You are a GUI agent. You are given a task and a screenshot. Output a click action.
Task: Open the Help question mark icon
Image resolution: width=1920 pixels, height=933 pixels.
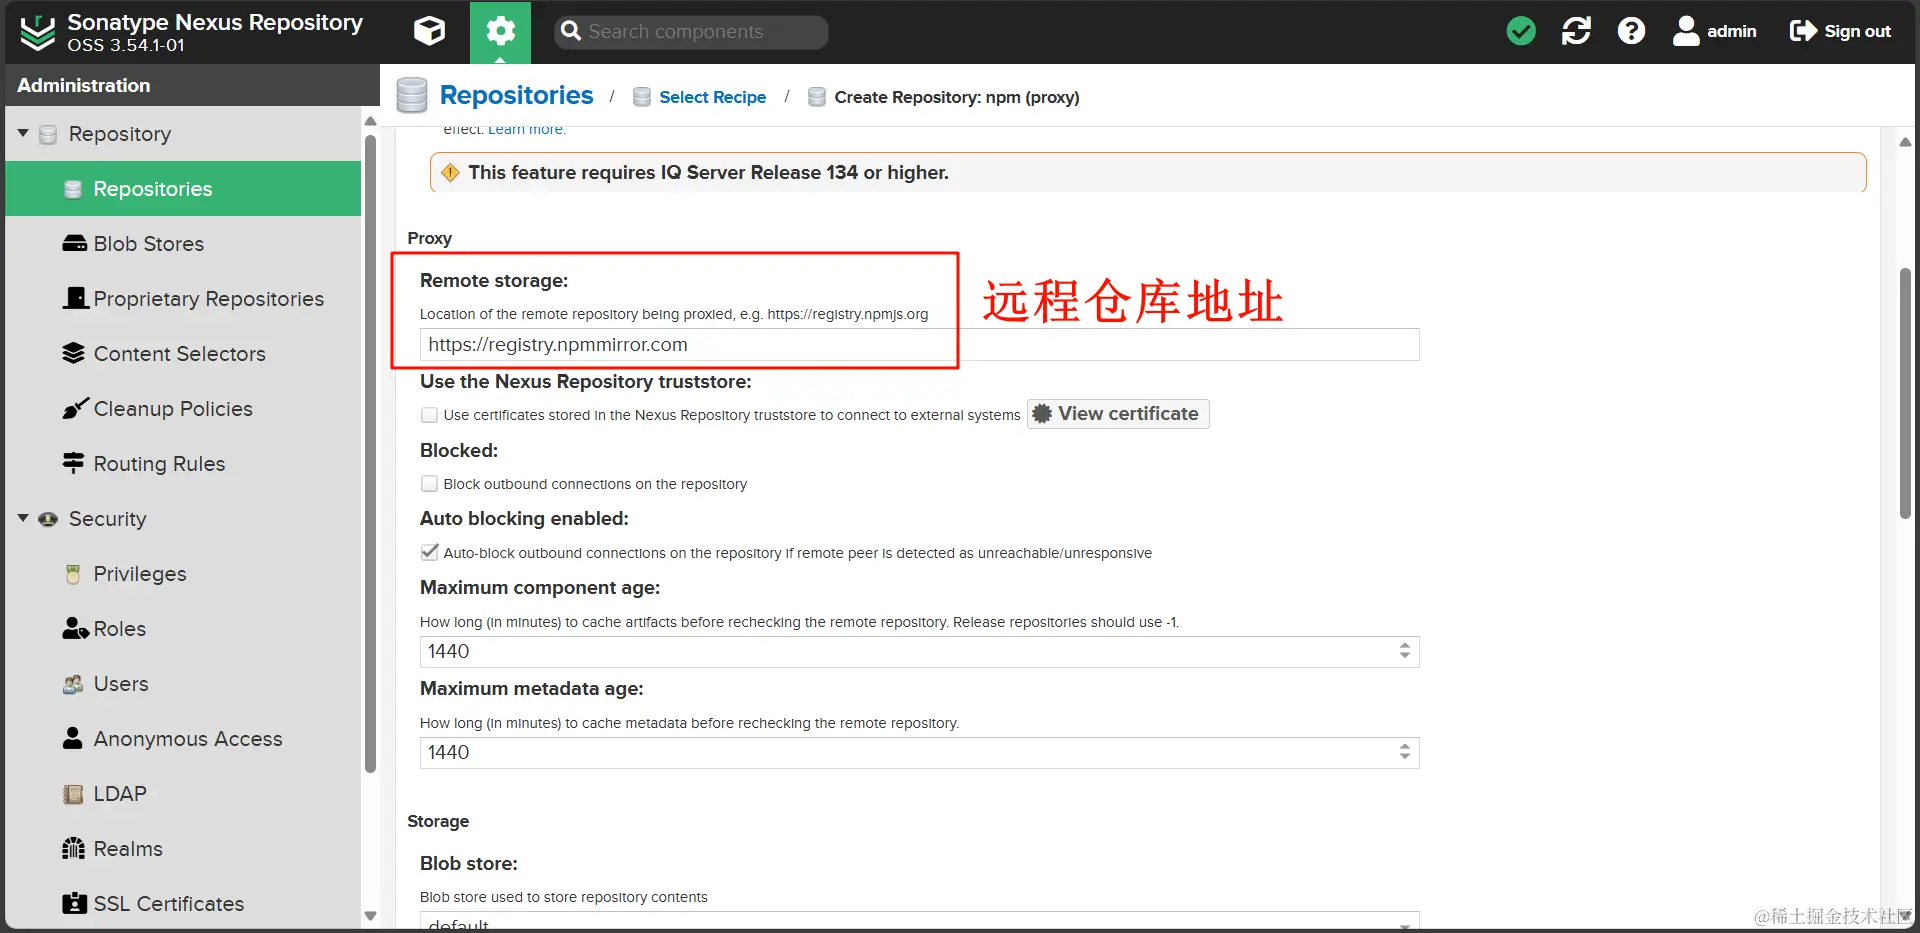1631,31
